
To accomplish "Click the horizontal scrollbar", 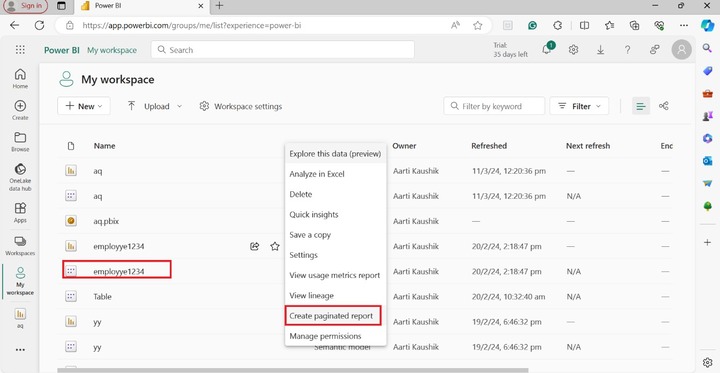I will [x=293, y=370].
